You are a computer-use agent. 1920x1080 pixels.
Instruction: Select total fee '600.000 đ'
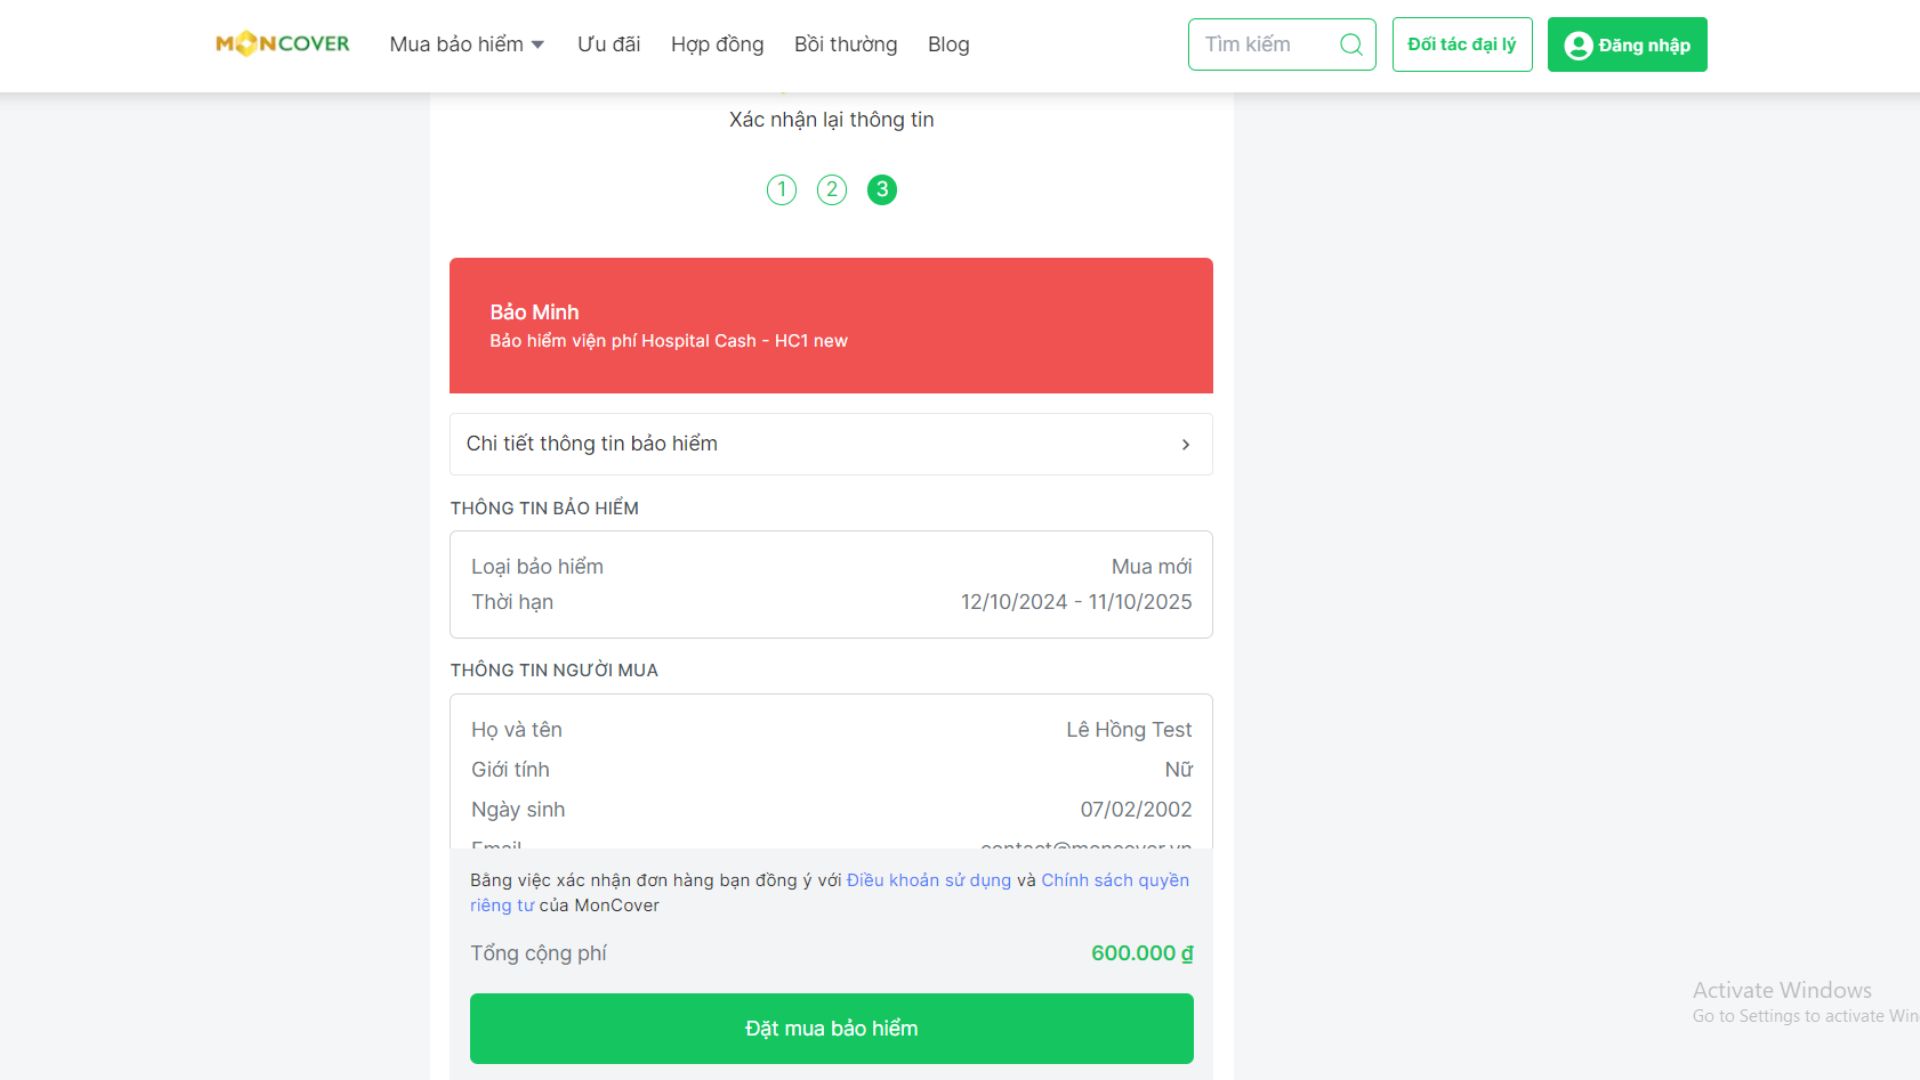click(x=1142, y=953)
